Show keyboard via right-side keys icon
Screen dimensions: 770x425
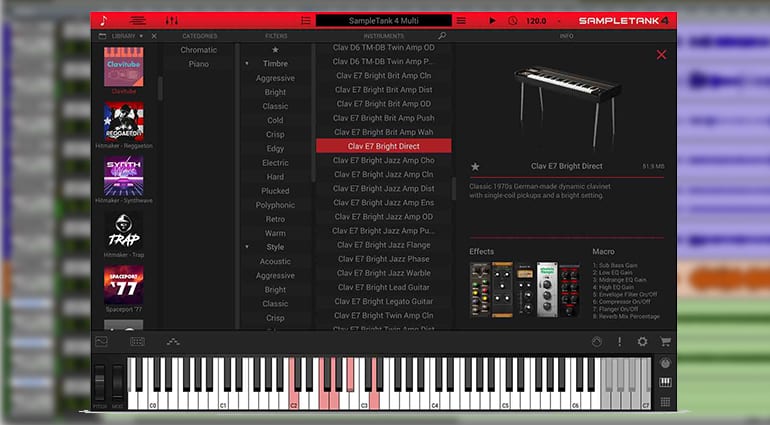click(x=665, y=382)
